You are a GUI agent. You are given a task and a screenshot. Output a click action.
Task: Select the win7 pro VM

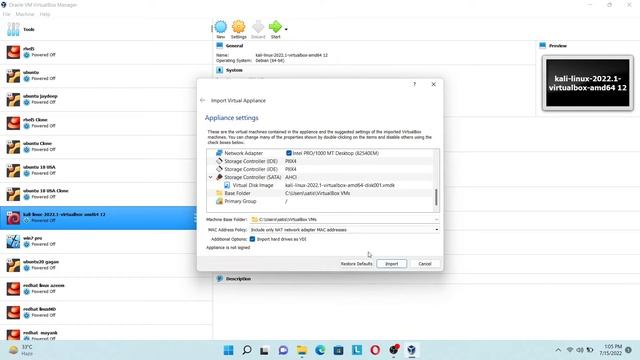[x=106, y=241]
